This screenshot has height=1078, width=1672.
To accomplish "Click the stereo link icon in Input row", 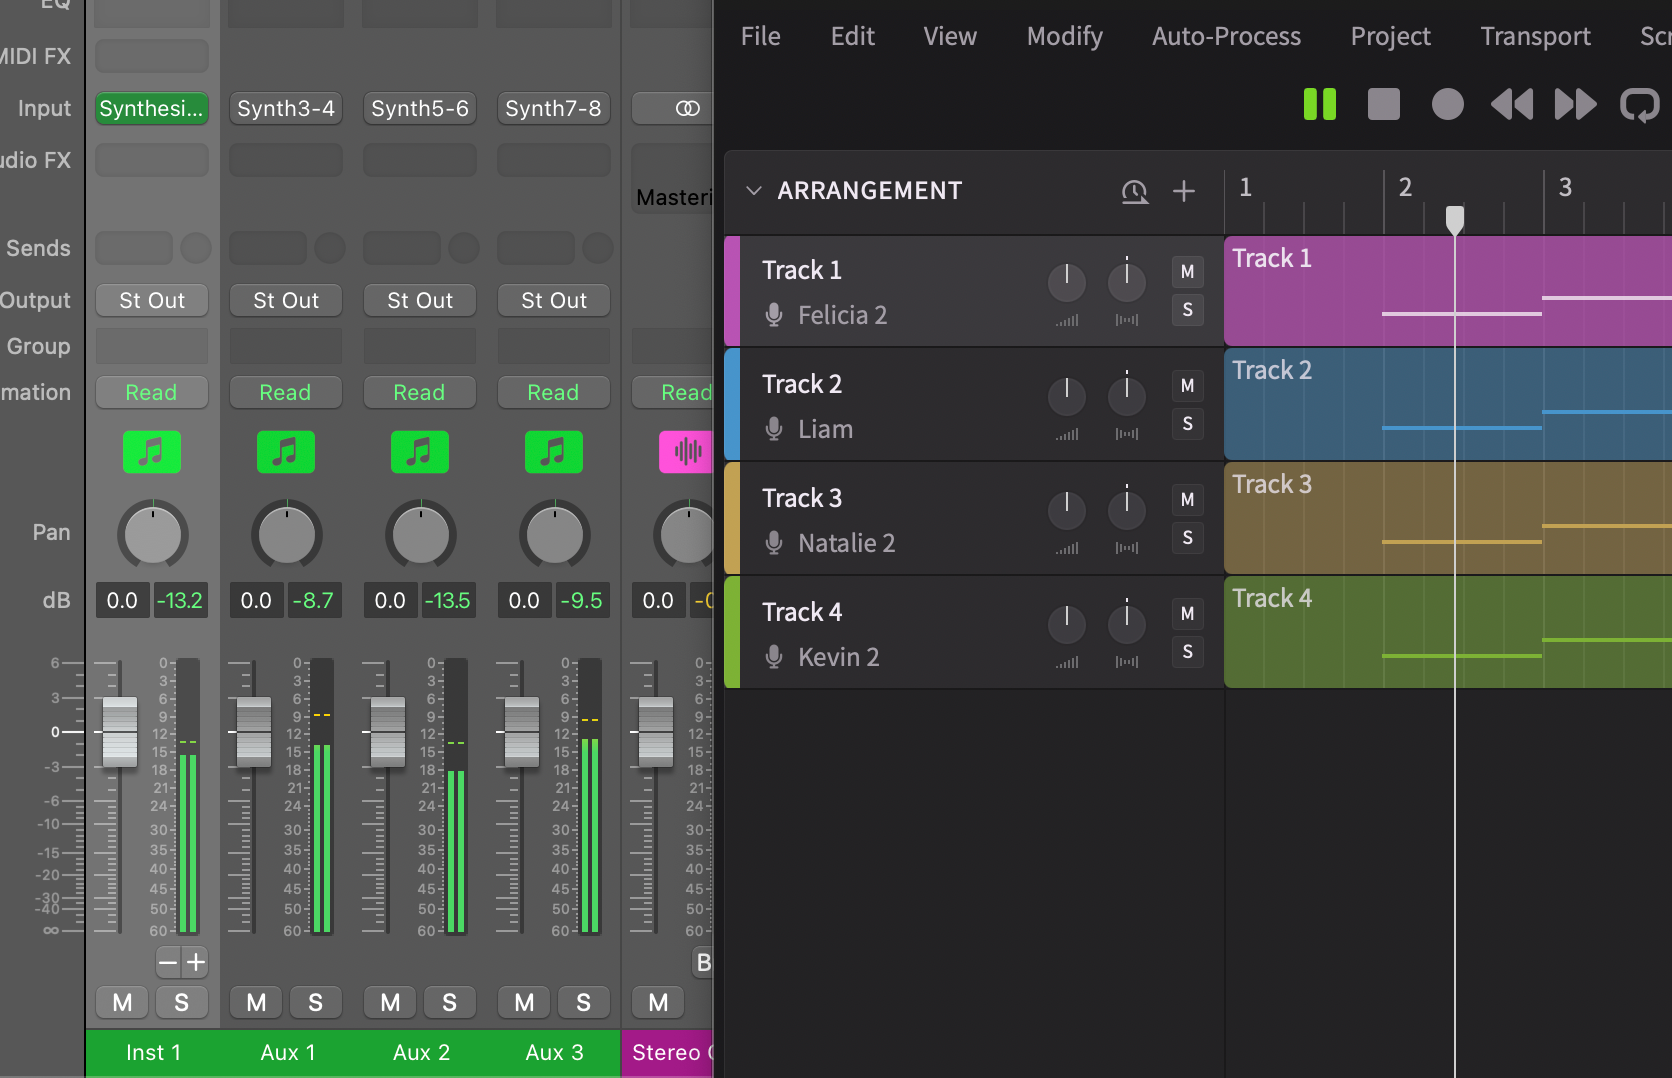I will [687, 108].
